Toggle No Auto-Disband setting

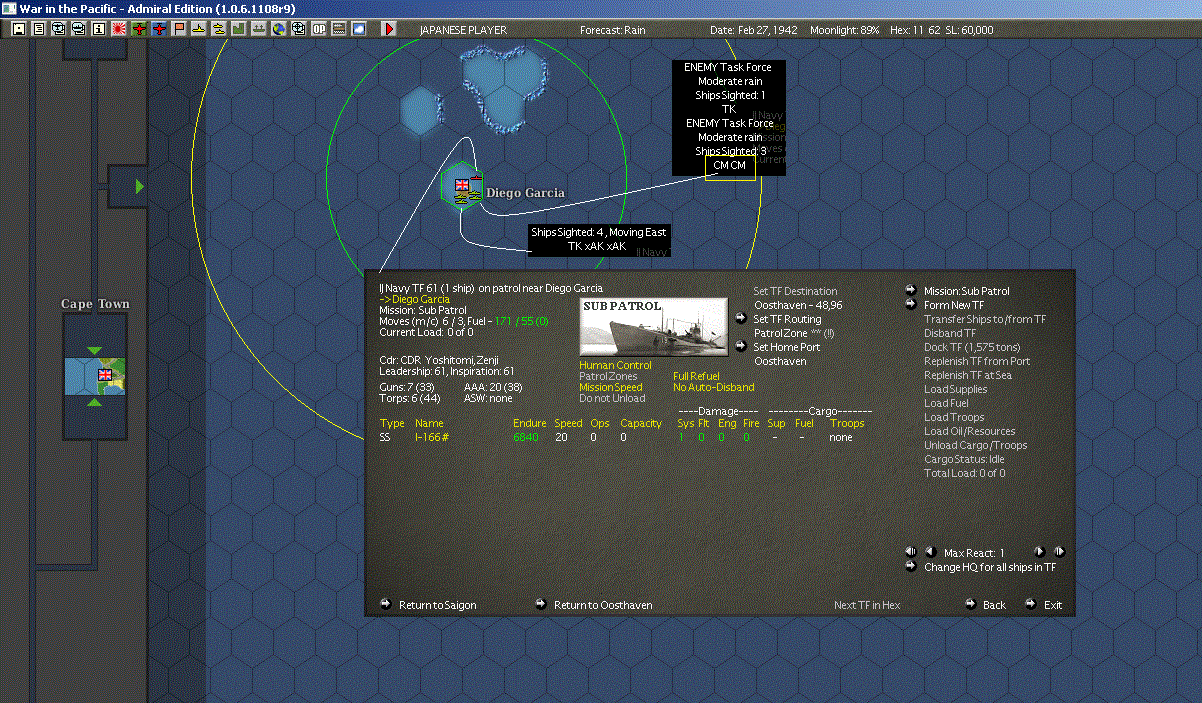tap(713, 387)
